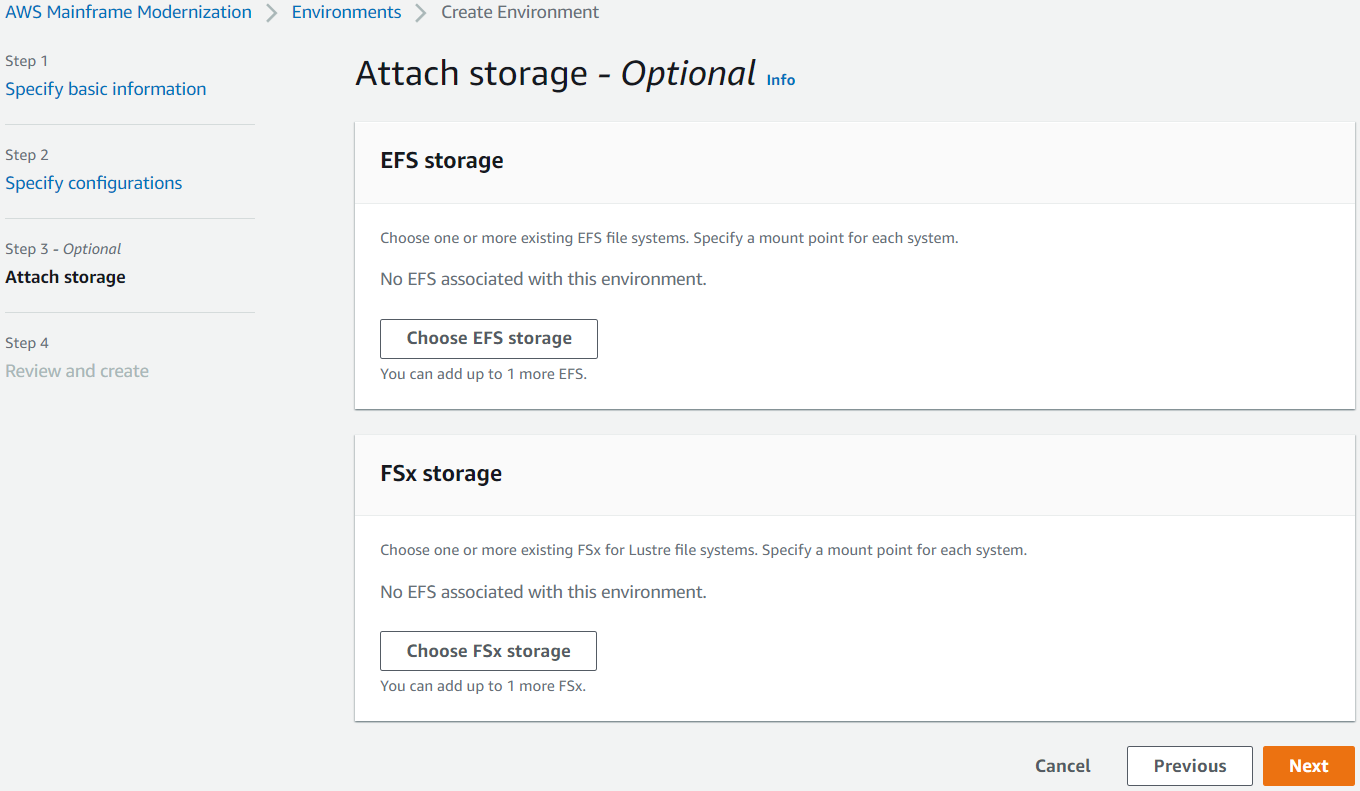The height and width of the screenshot is (791, 1360).
Task: Click the Choose EFS storage button
Action: [488, 338]
